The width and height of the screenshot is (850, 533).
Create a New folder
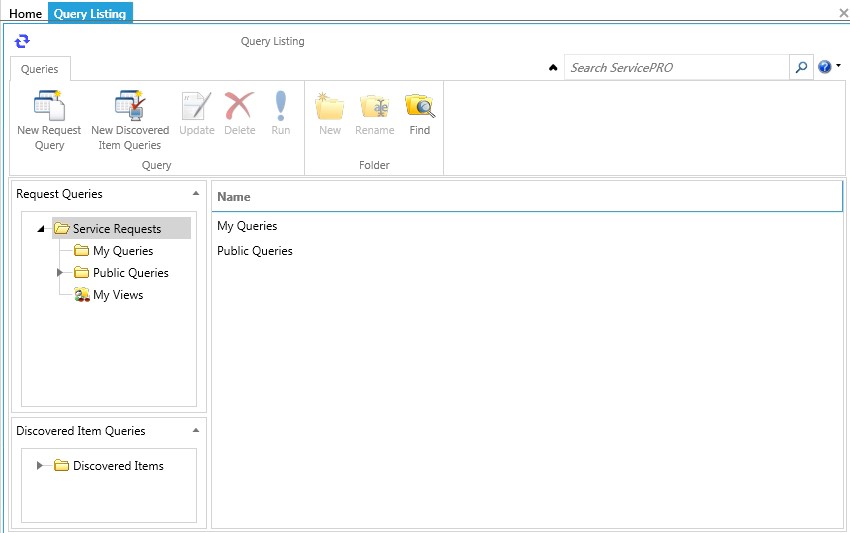(x=330, y=113)
